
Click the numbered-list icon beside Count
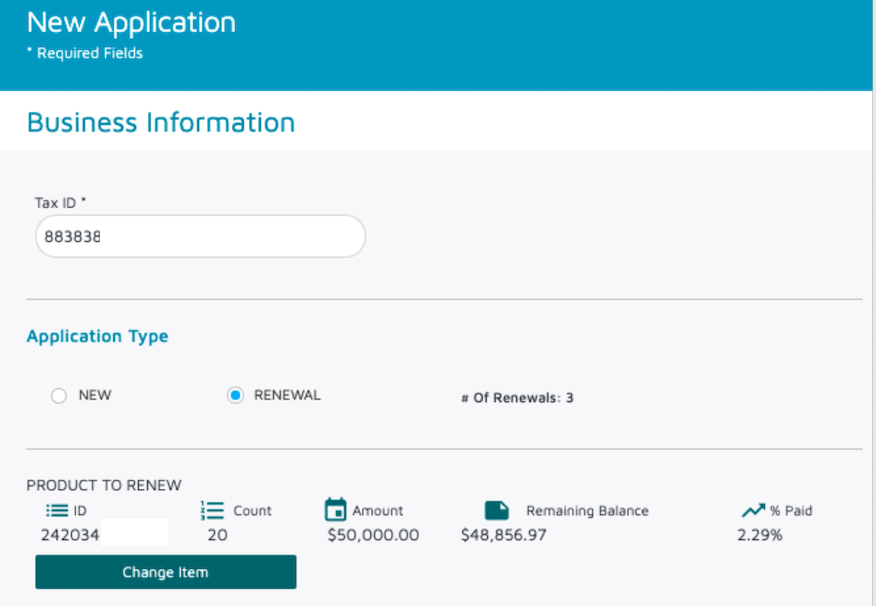click(212, 510)
